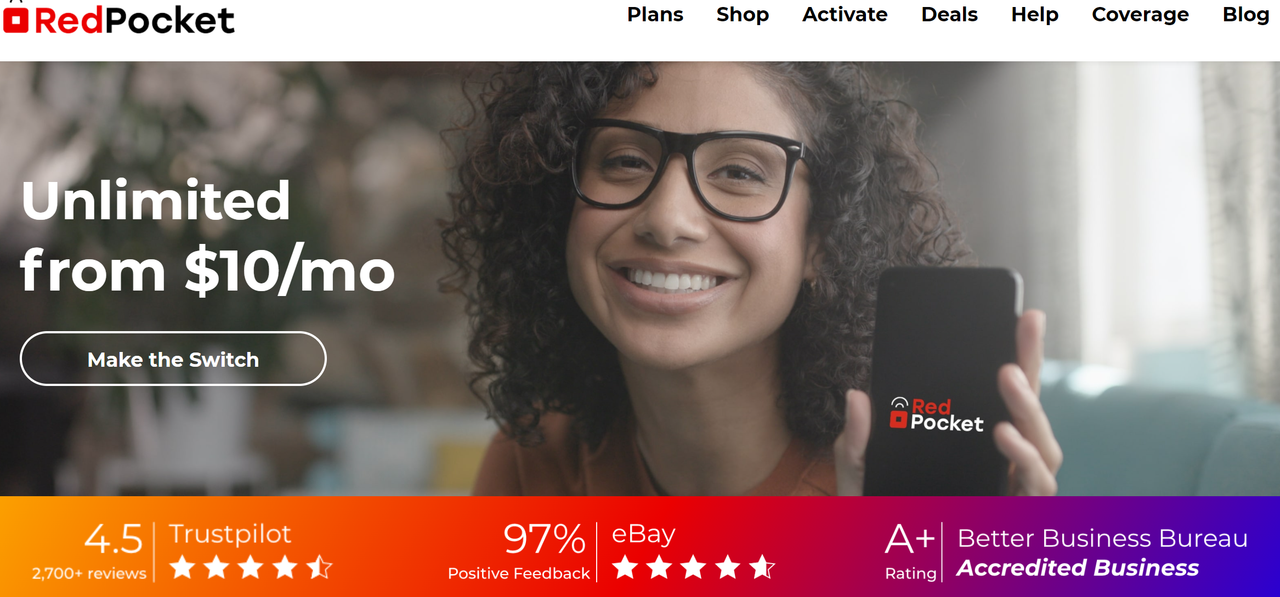1280x597 pixels.
Task: Click the 4.5 Trustpilot score
Action: [x=114, y=540]
